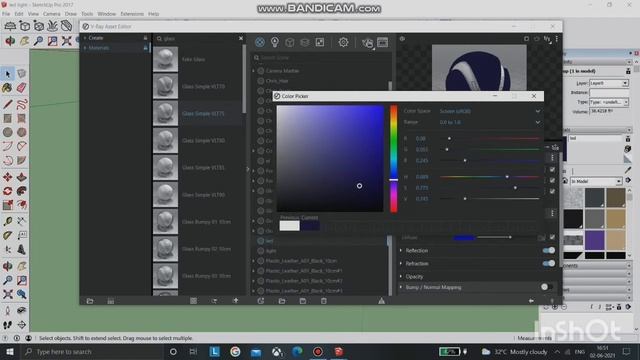Screen dimensions: 640x360
Task: Toggle the Refraction switch
Action: [x=549, y=263]
